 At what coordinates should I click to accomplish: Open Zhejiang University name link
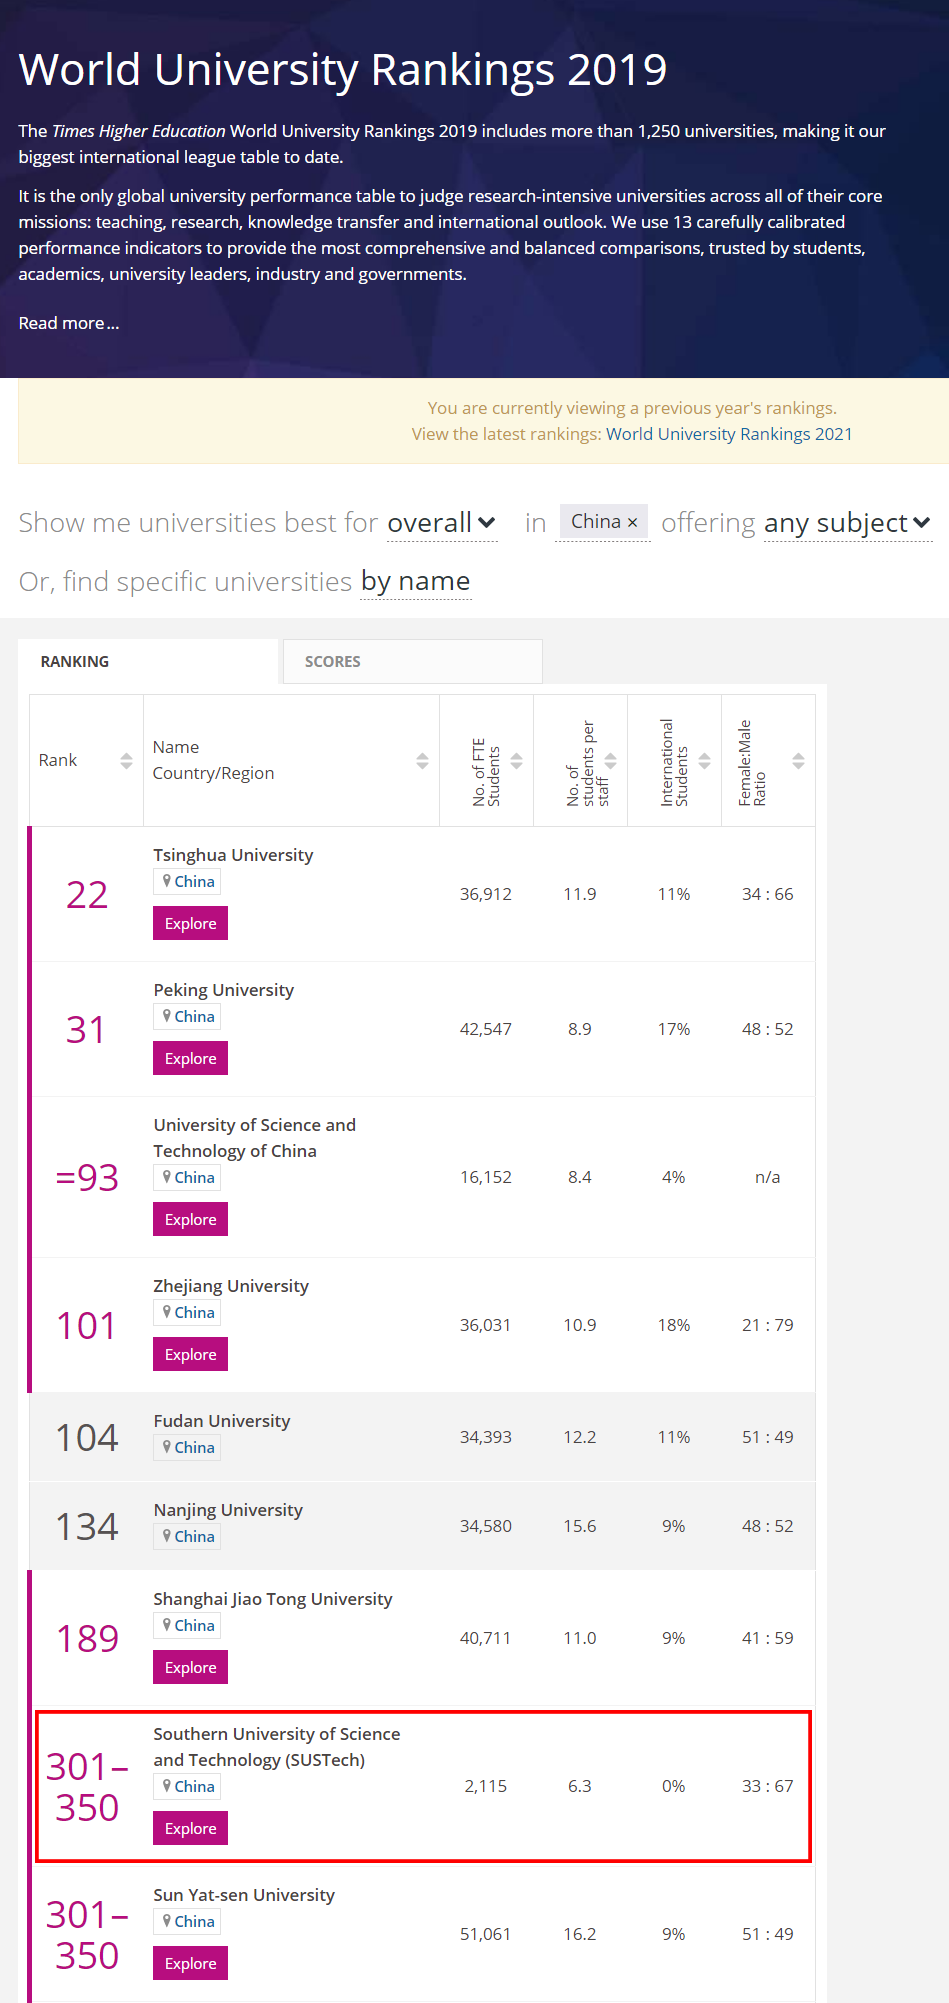(x=231, y=1286)
